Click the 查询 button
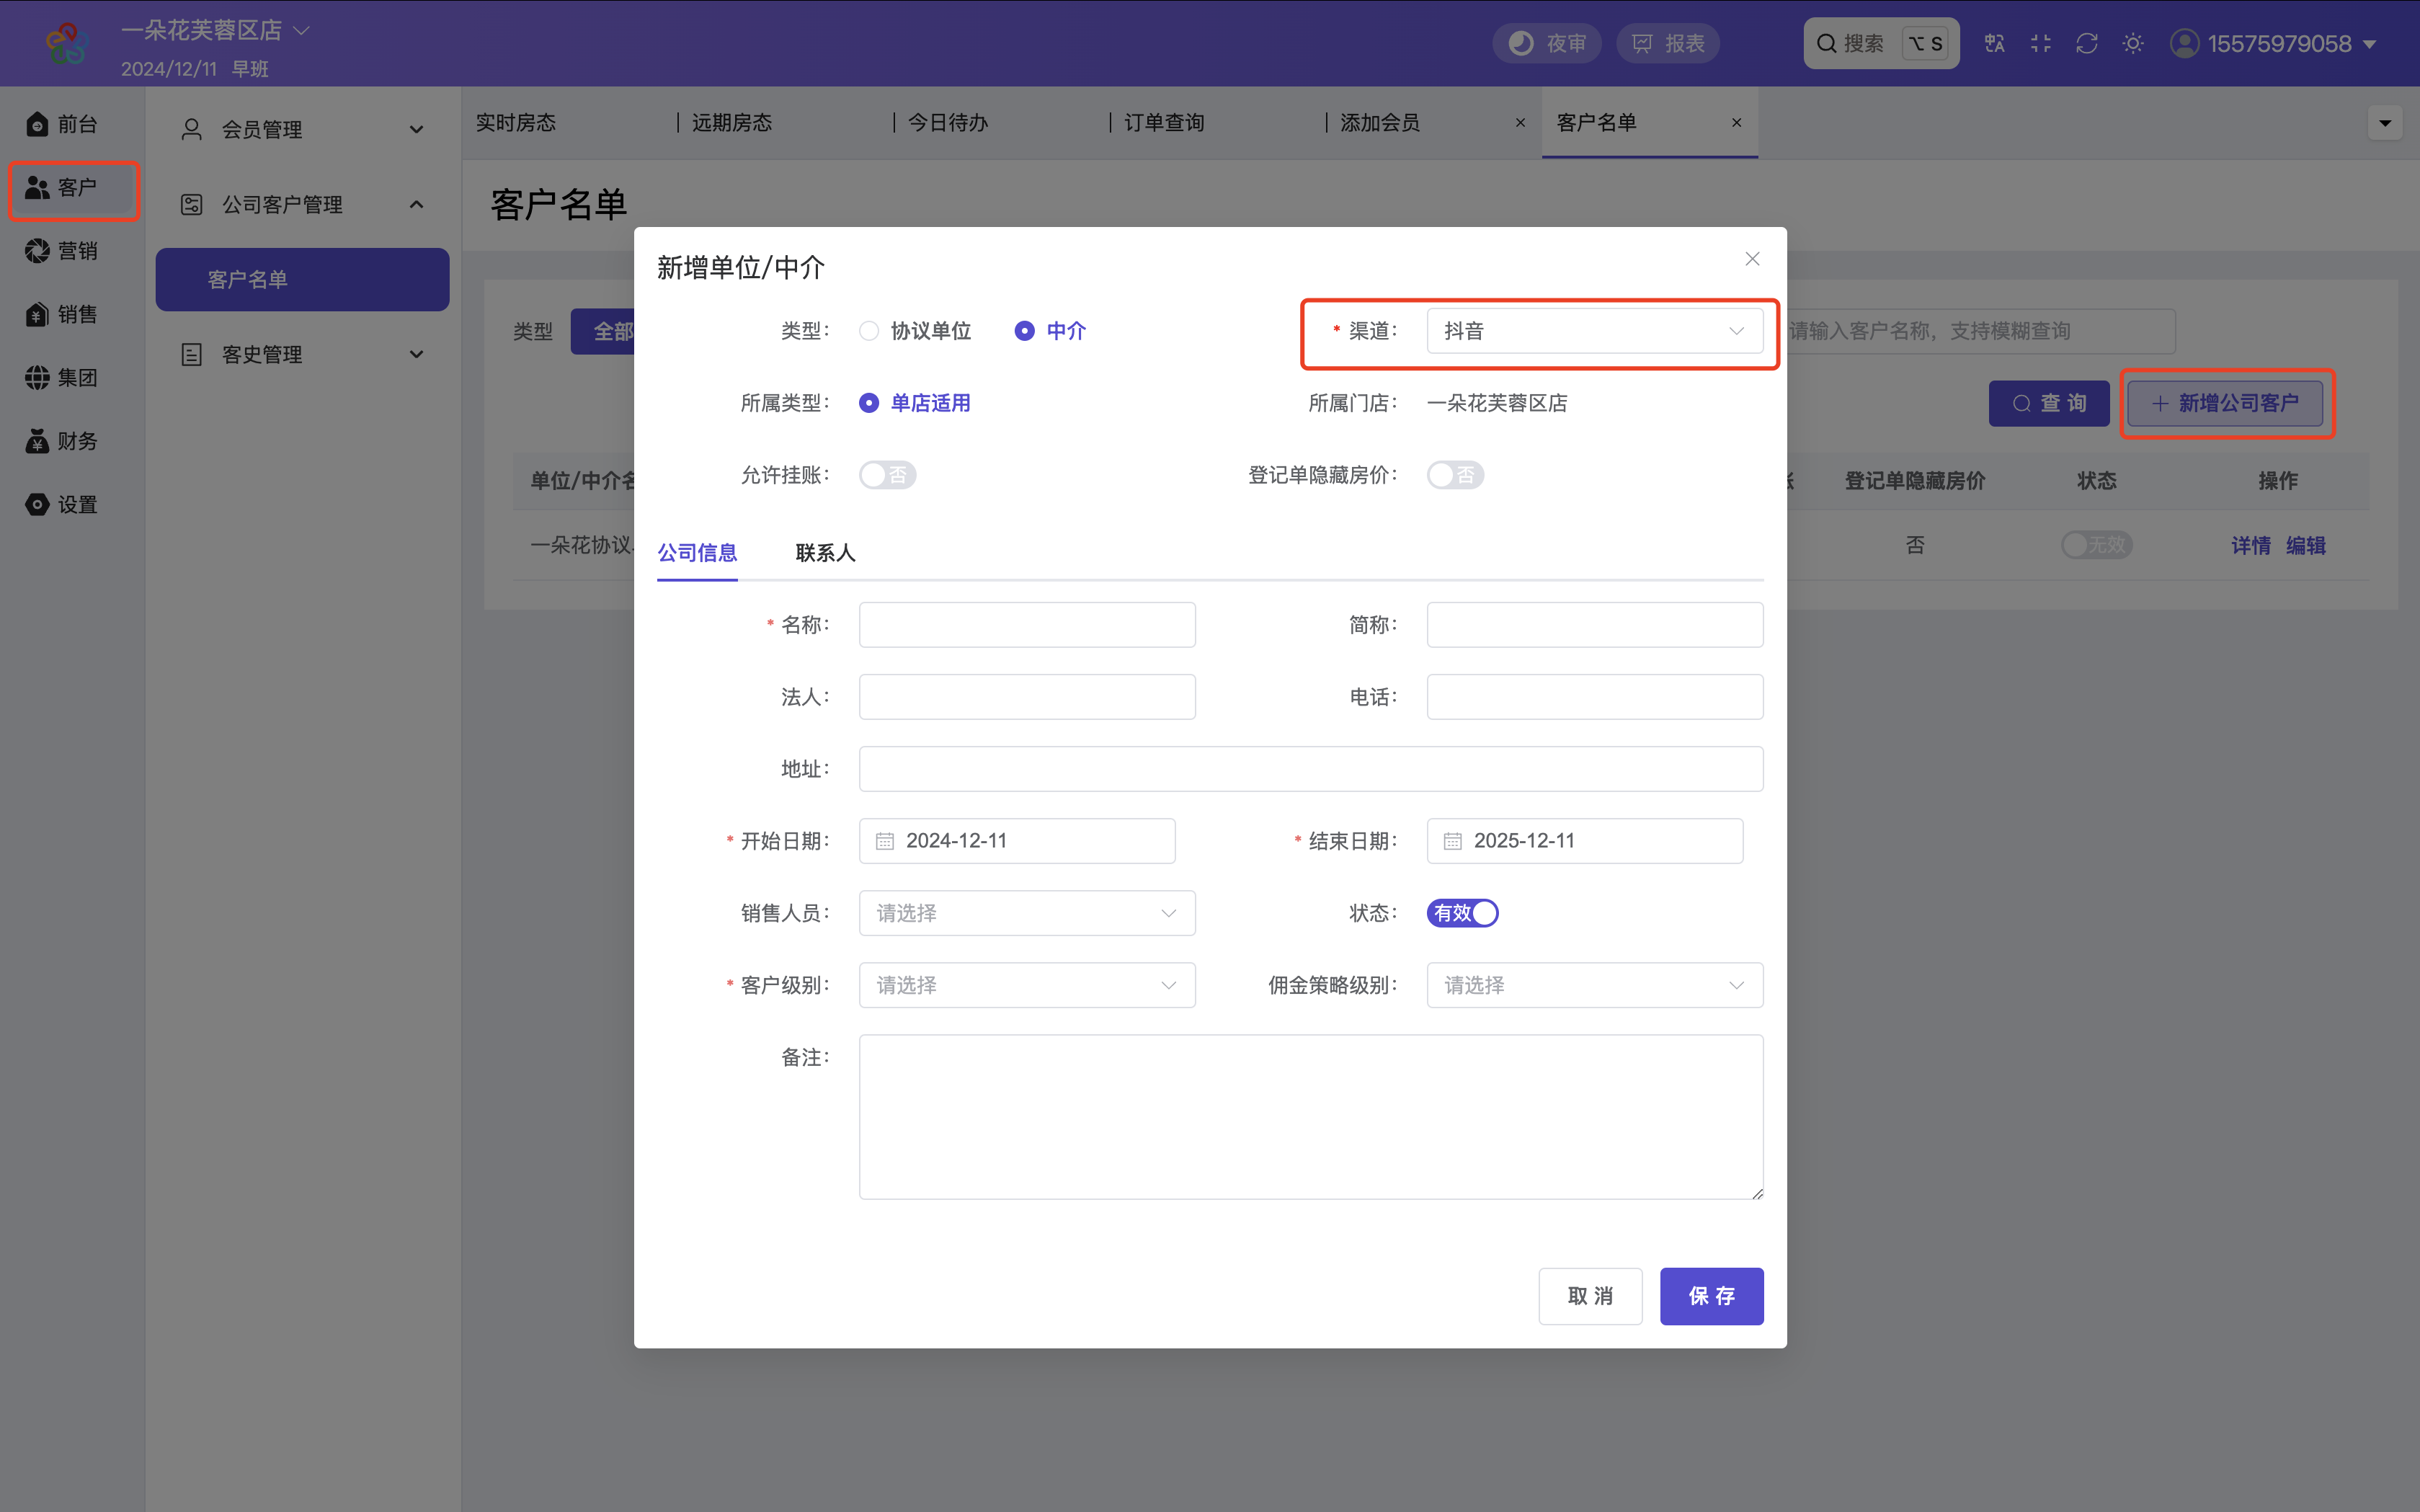The height and width of the screenshot is (1512, 2420). (x=2049, y=403)
